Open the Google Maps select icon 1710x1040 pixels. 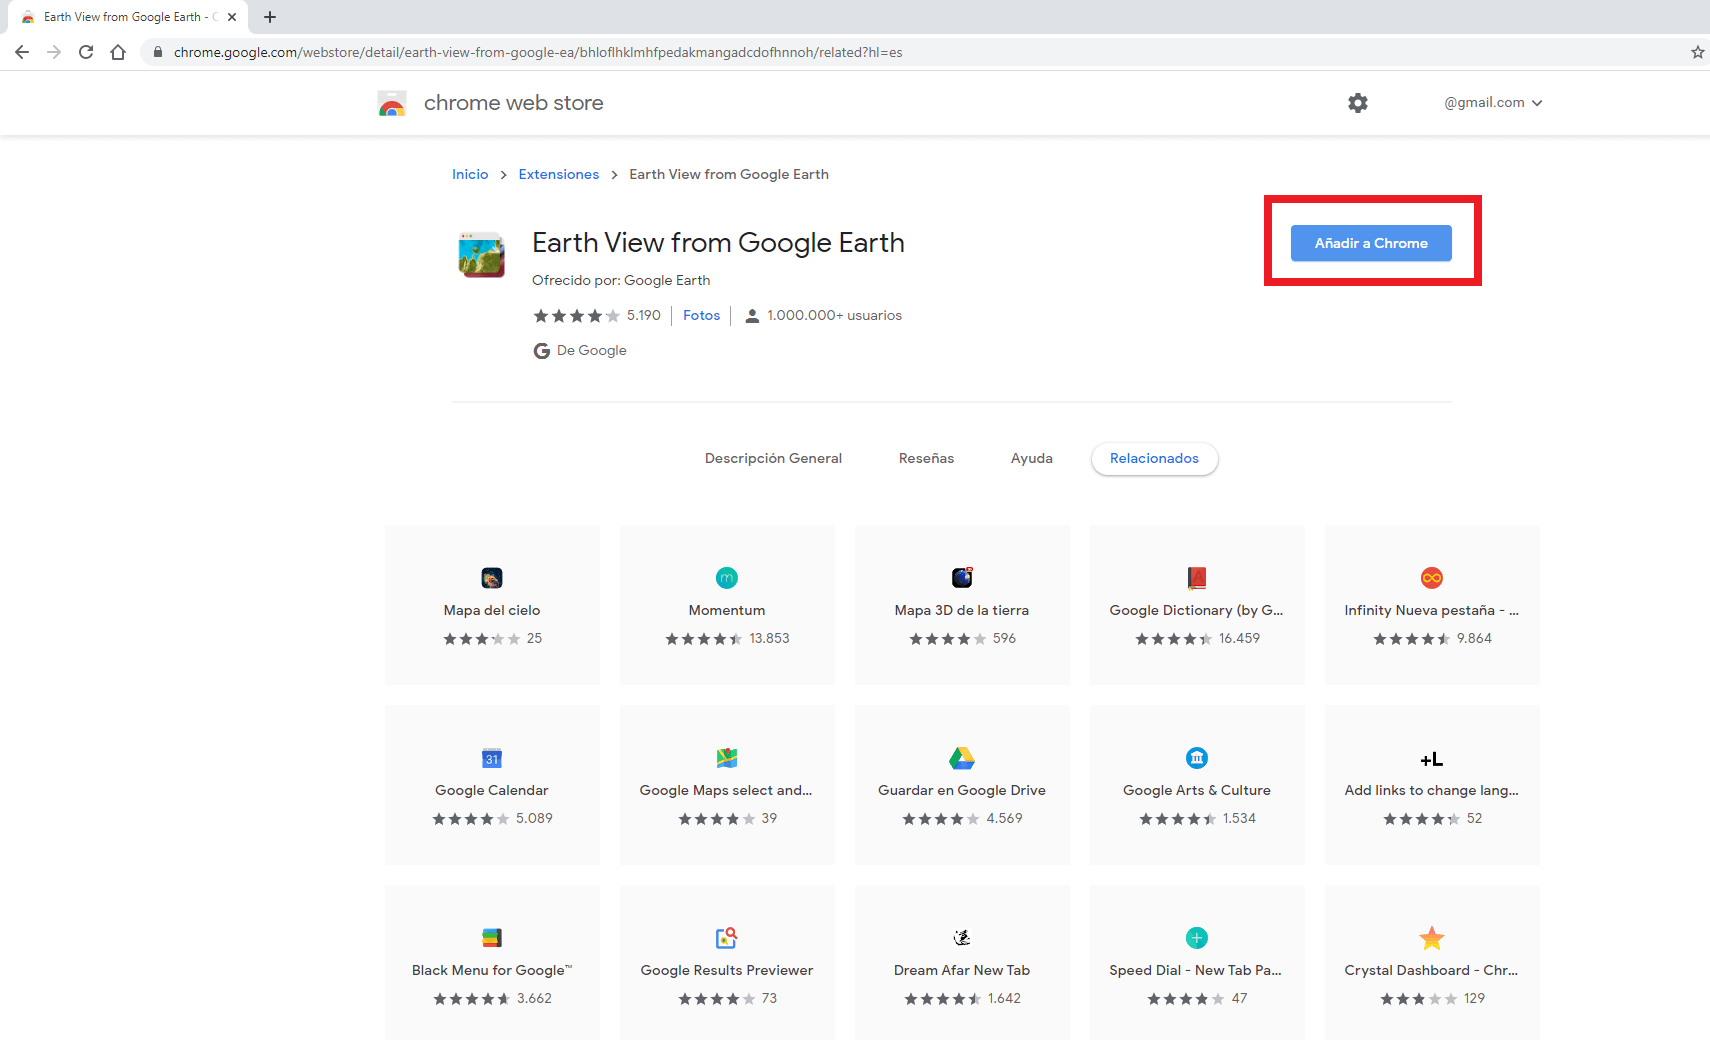(727, 758)
